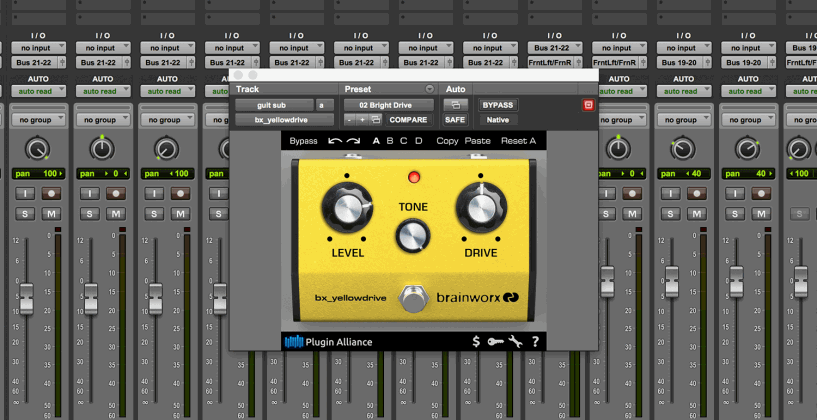Open the wrench settings icon
Screen dimensions: 817x420
coord(515,342)
